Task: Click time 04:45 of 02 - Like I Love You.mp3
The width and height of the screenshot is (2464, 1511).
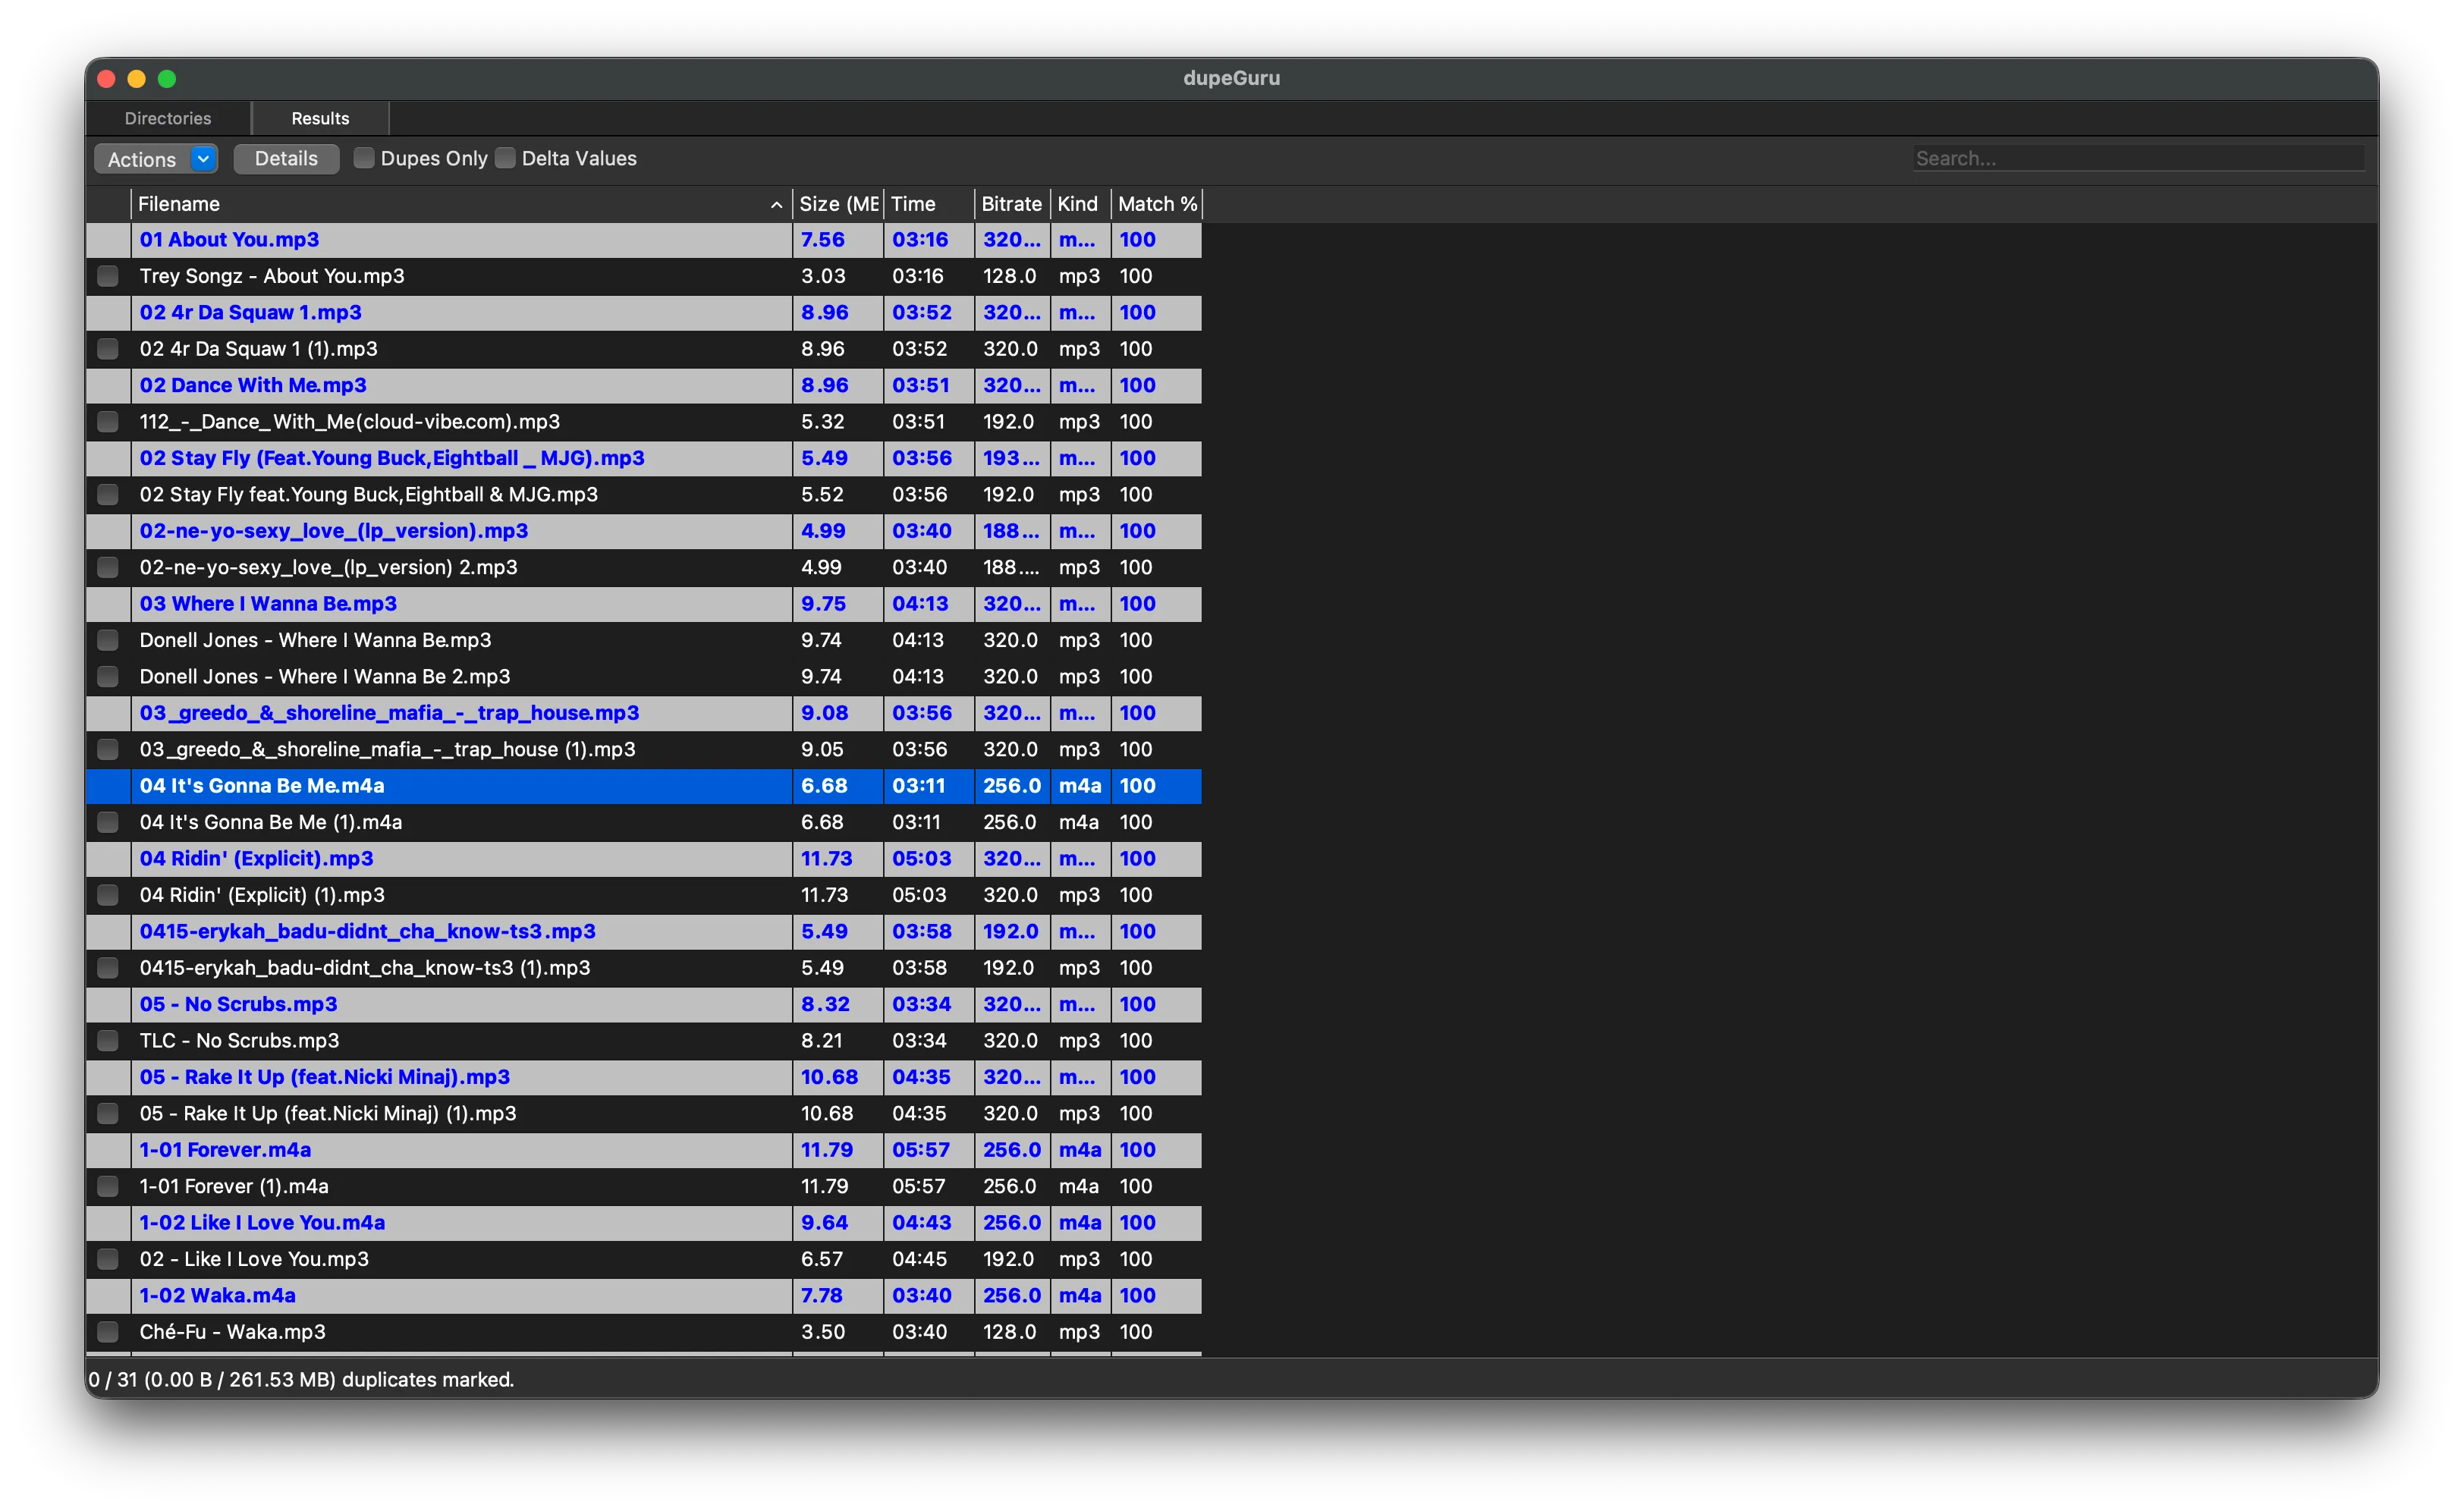Action: pyautogui.click(x=919, y=1259)
